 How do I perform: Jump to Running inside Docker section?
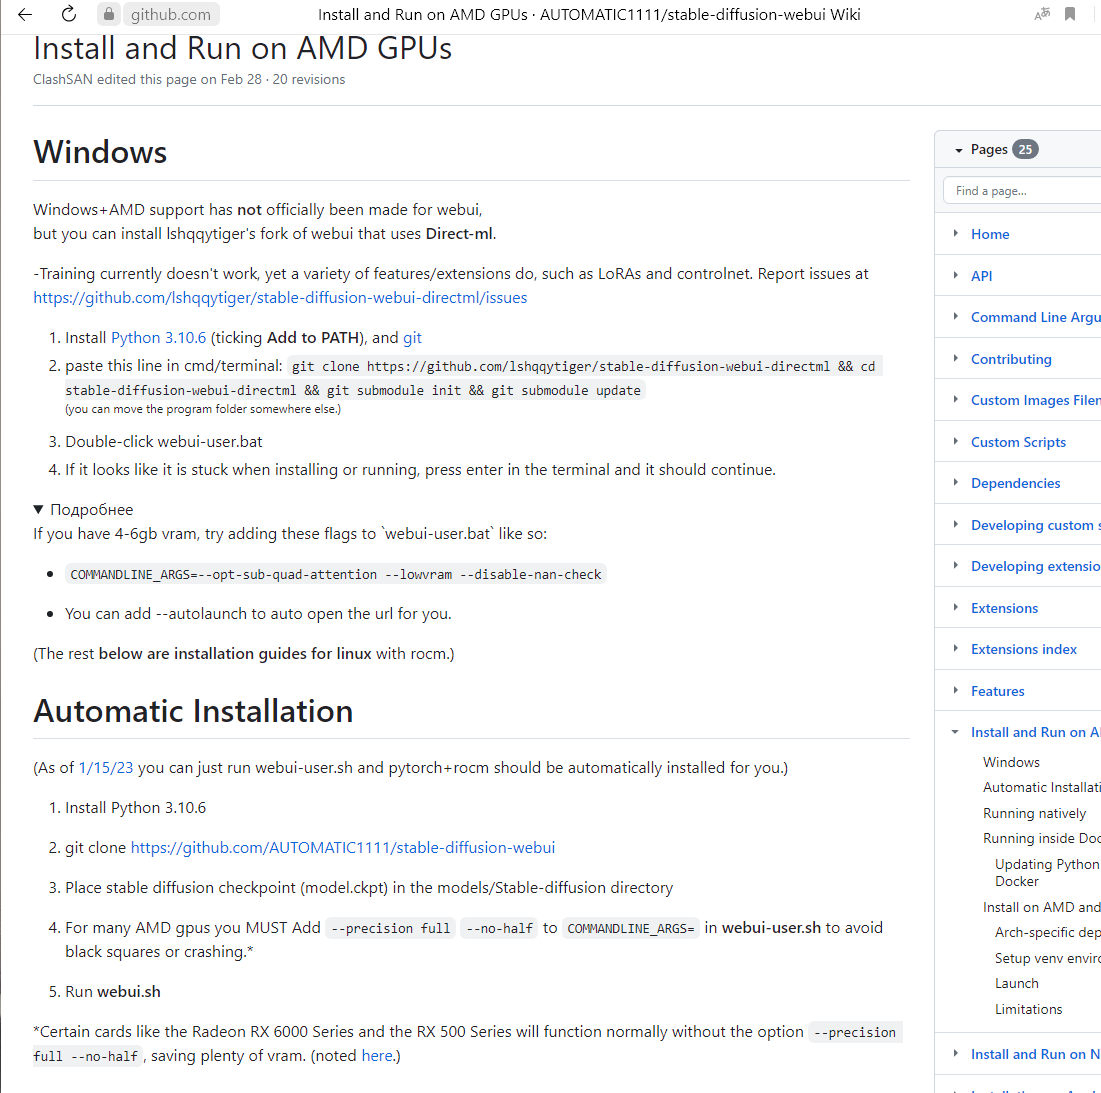click(1042, 838)
